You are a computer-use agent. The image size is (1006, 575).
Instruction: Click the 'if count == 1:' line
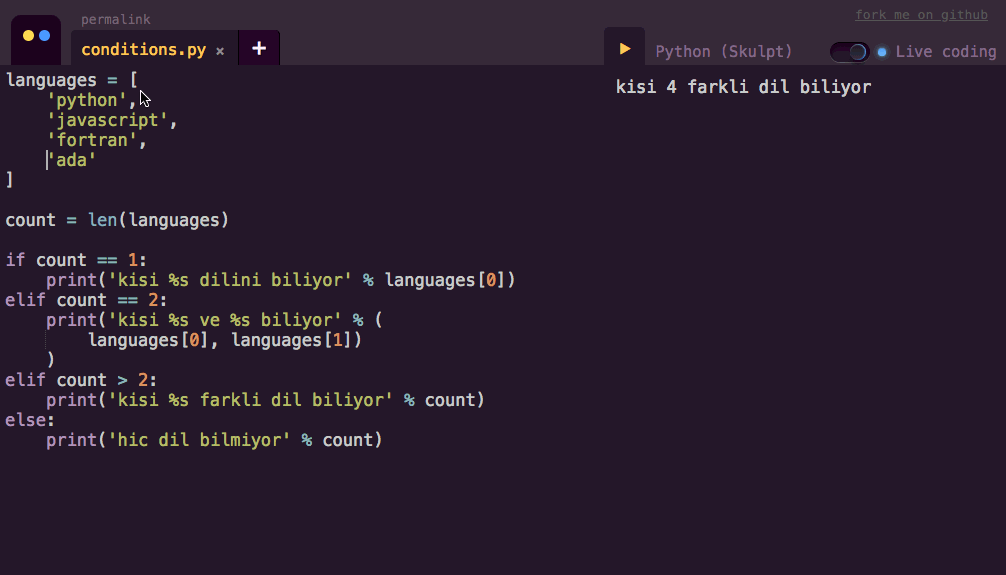[76, 260]
